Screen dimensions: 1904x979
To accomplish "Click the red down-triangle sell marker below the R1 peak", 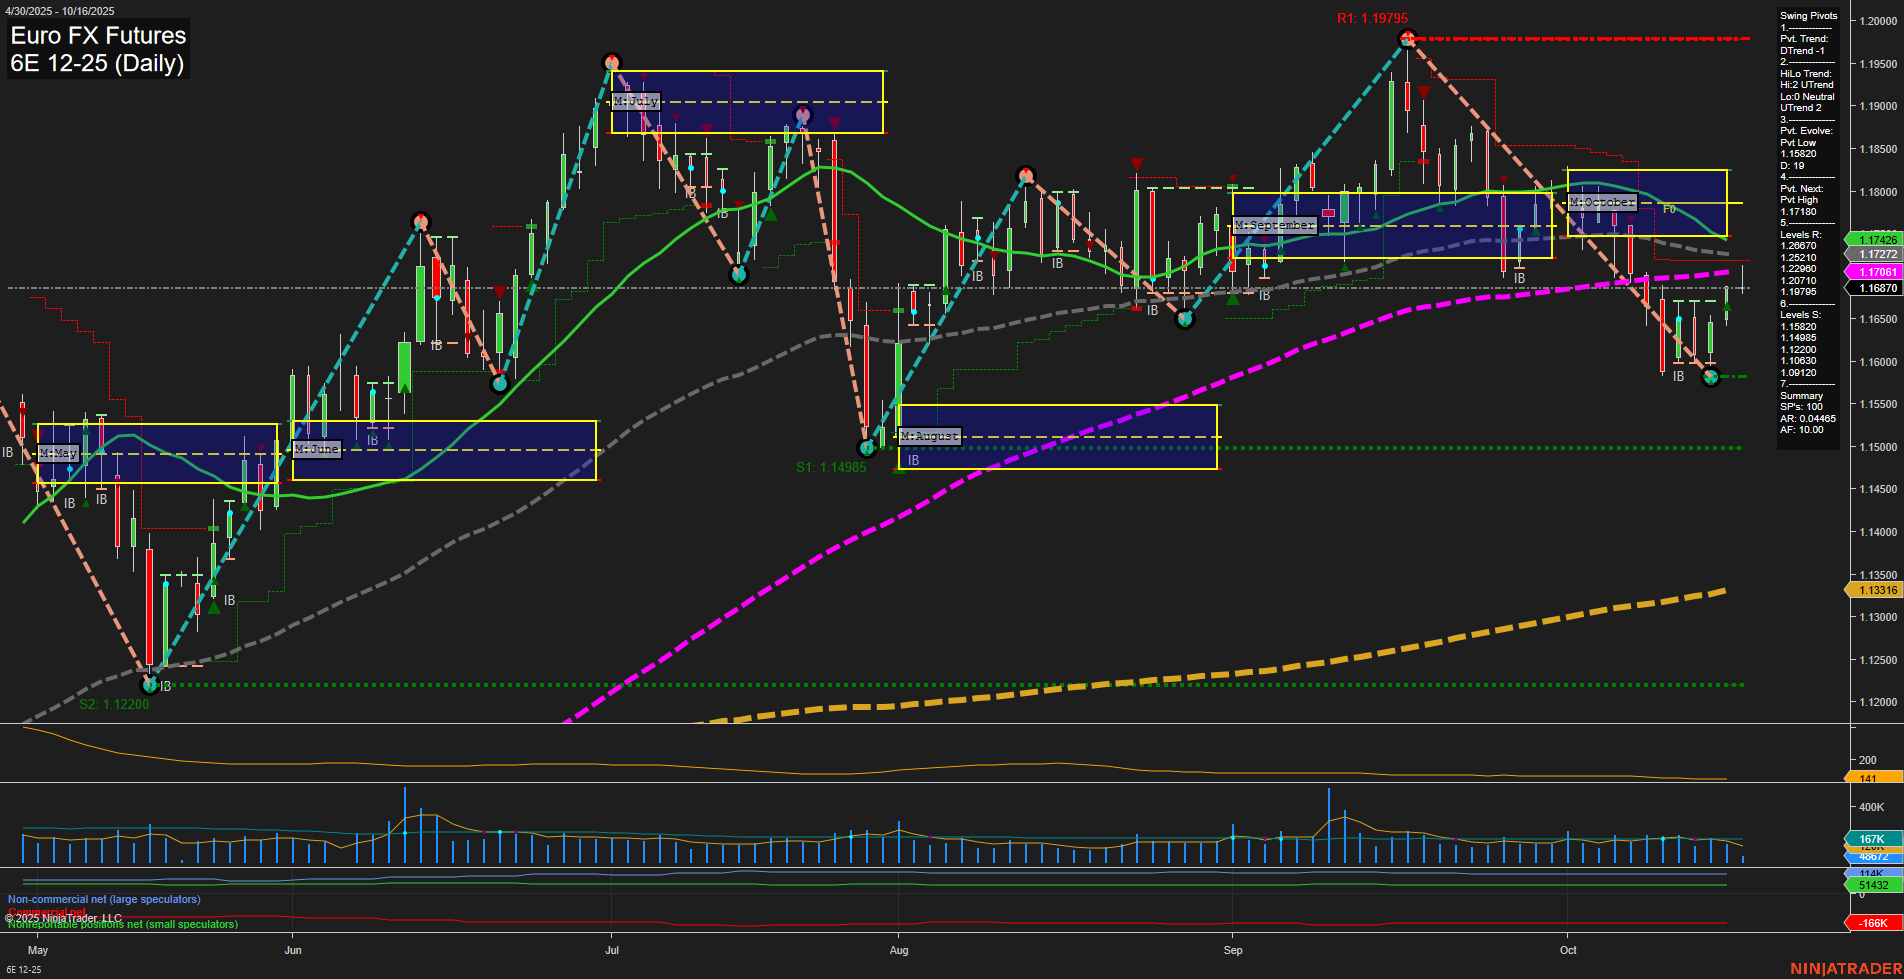I will click(x=1424, y=92).
